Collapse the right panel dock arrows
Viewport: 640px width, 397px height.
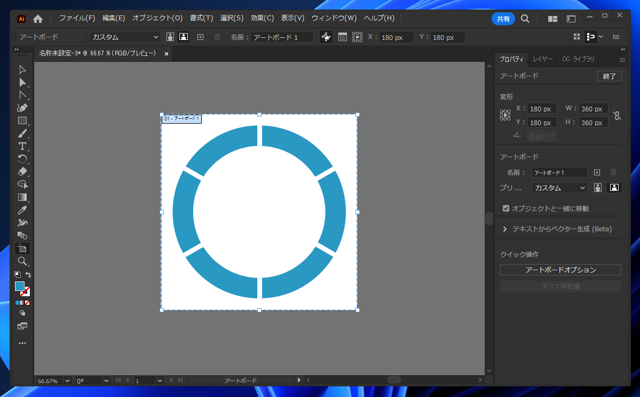tap(623, 49)
